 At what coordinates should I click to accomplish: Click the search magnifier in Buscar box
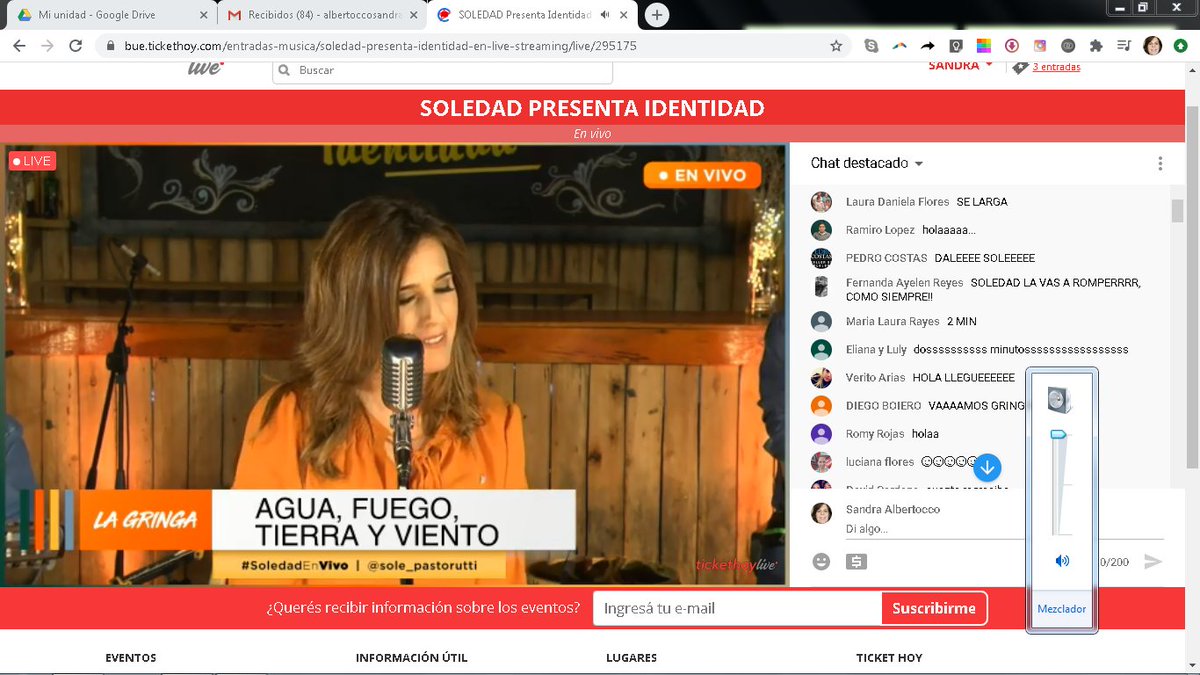285,71
